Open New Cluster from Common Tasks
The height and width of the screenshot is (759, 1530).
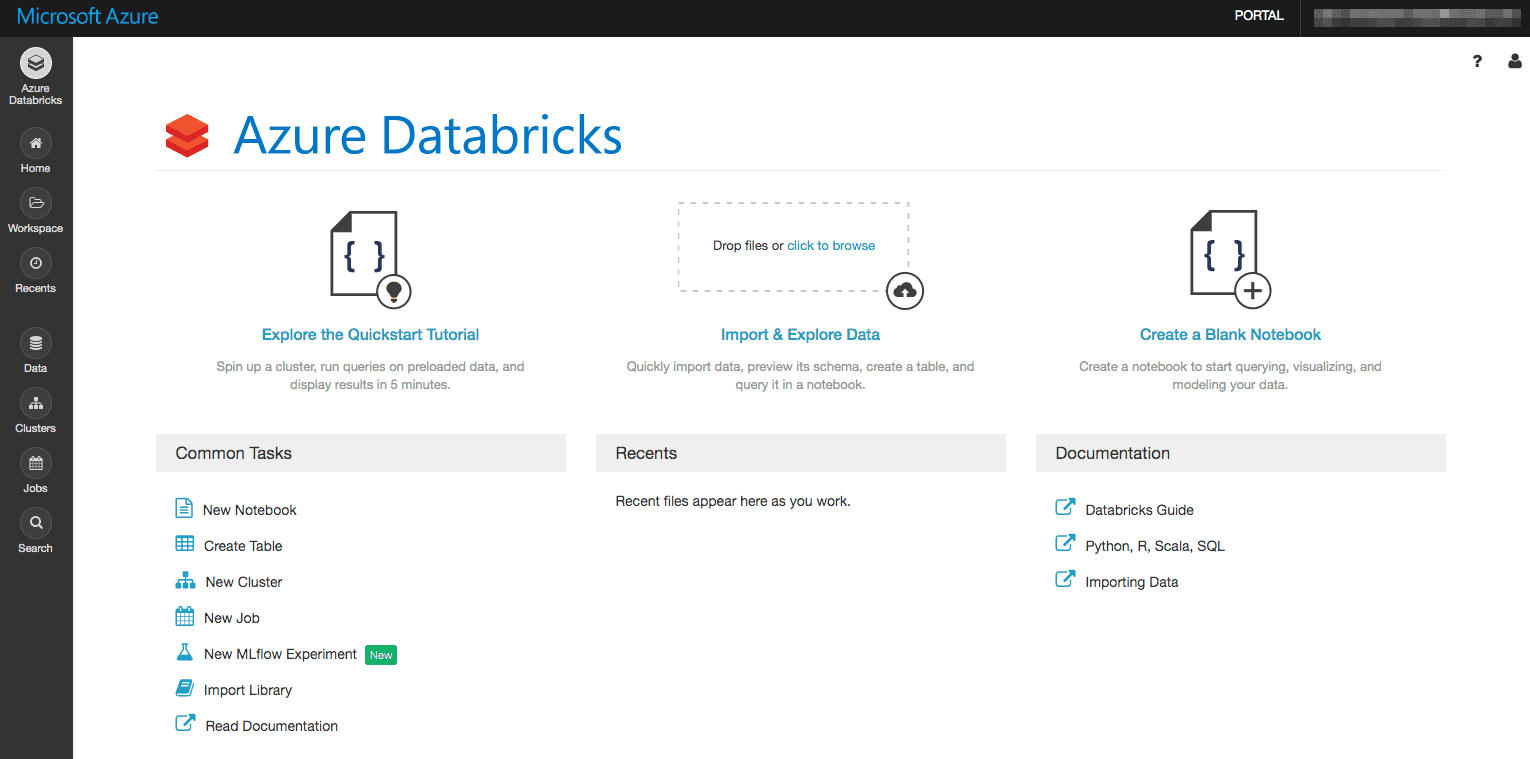[x=242, y=581]
